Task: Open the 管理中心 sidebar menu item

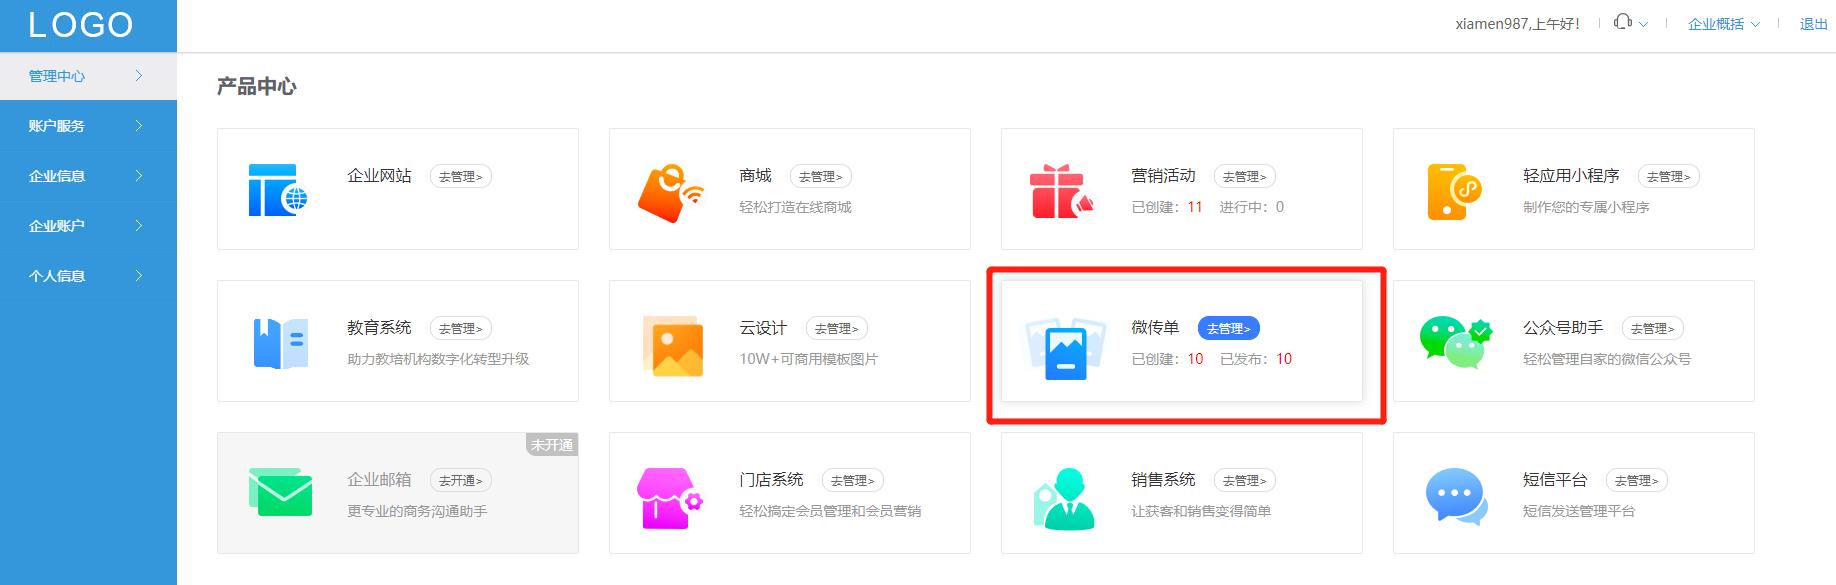Action: coord(88,76)
